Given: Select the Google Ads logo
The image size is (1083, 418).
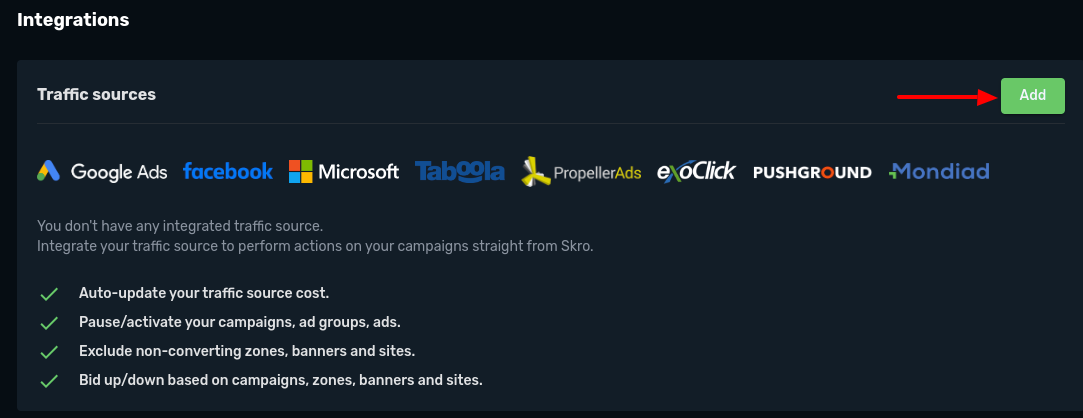Looking at the screenshot, I should (x=102, y=172).
